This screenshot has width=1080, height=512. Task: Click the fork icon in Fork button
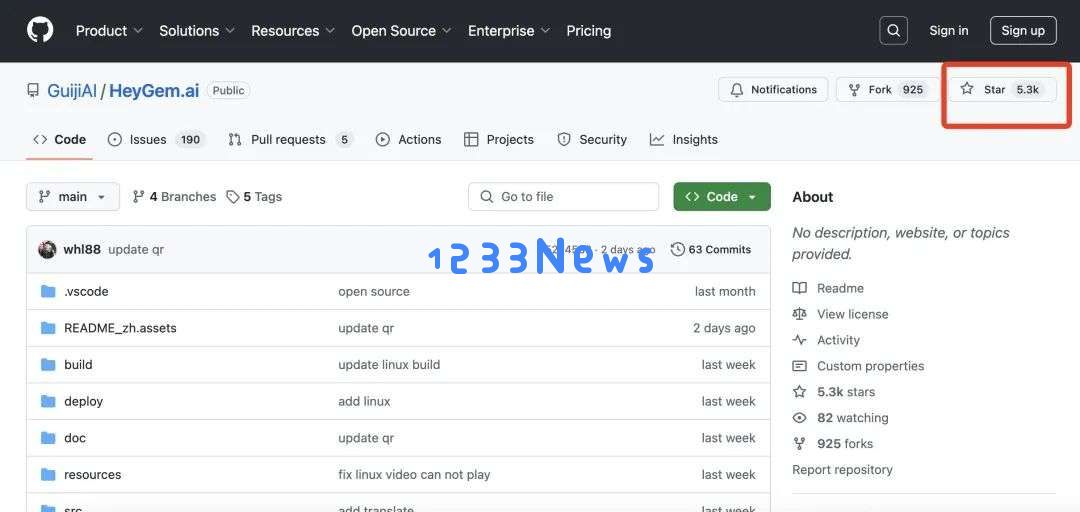854,90
